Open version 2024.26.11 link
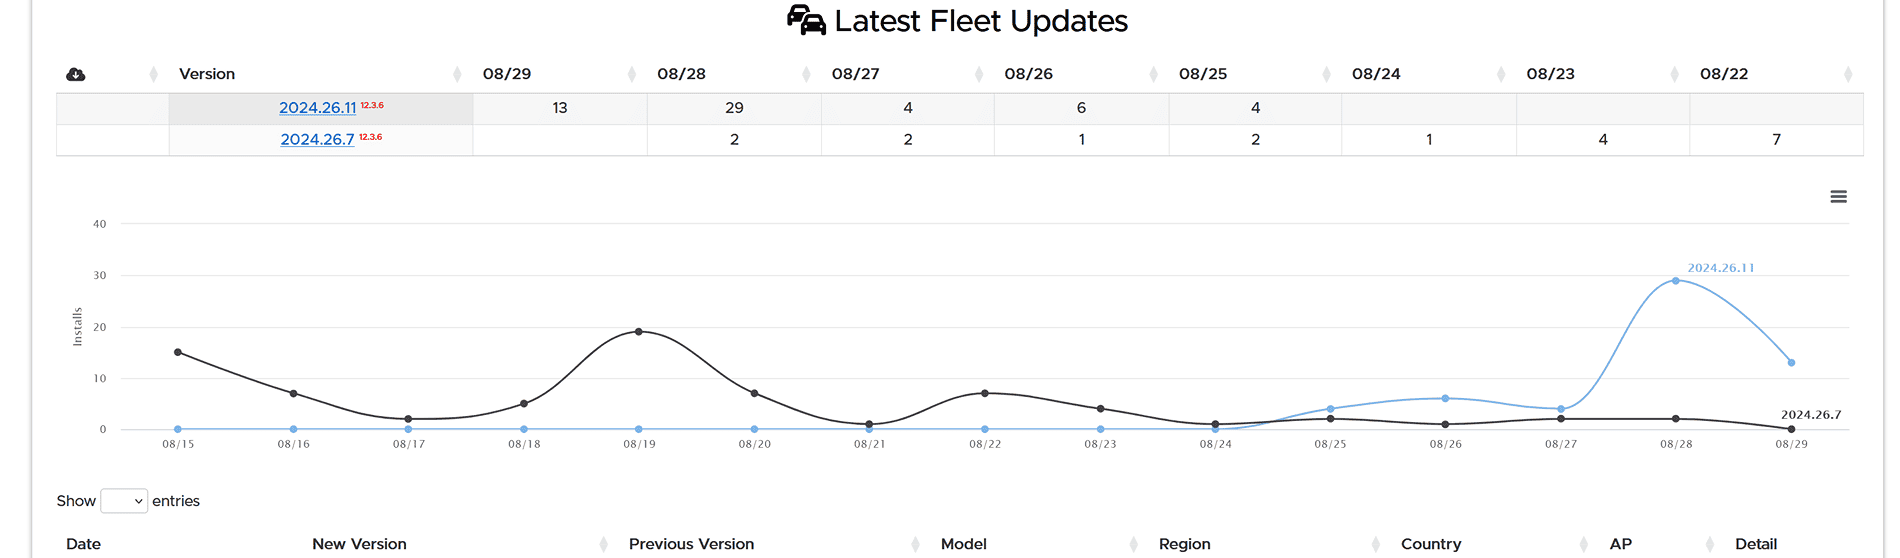 317,108
